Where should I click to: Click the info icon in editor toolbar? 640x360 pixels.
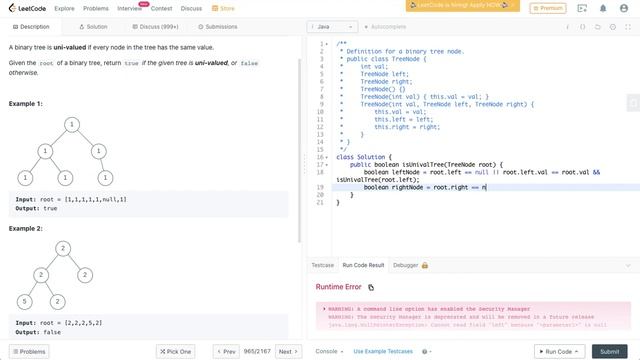coord(567,27)
